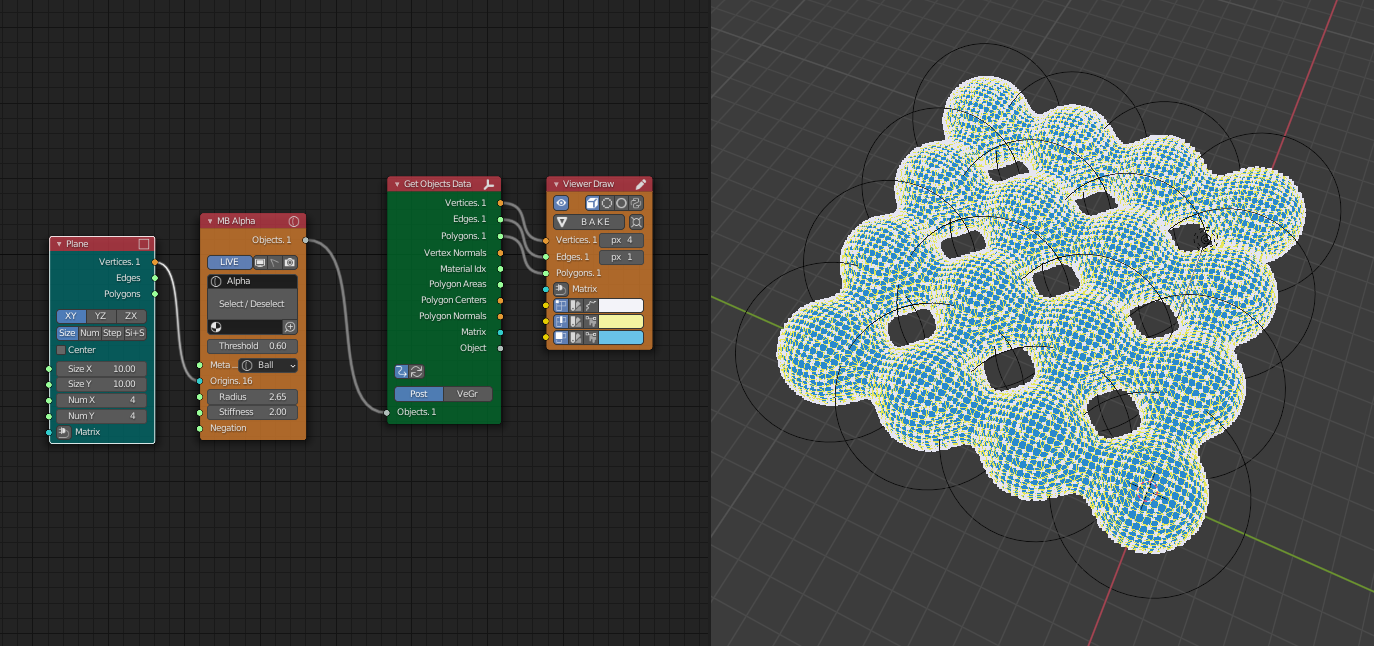Collapse the Viewer Draw node header triangle
This screenshot has height=646, width=1374.
coord(555,184)
